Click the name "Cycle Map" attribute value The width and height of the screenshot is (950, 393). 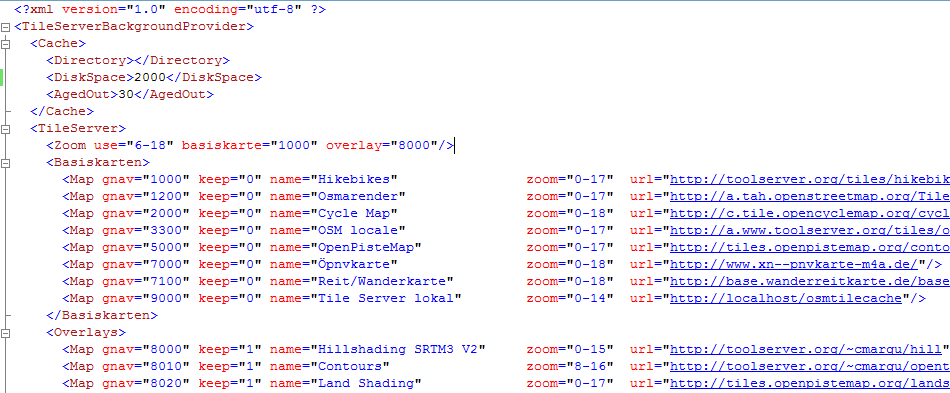tap(354, 214)
